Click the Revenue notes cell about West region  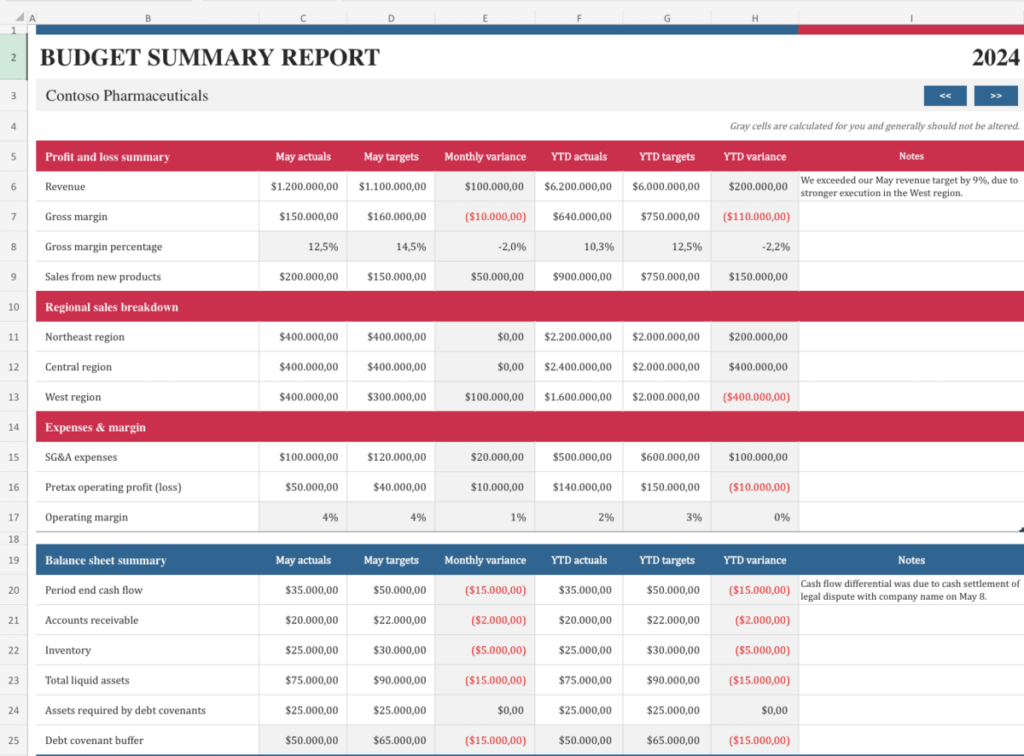click(911, 186)
